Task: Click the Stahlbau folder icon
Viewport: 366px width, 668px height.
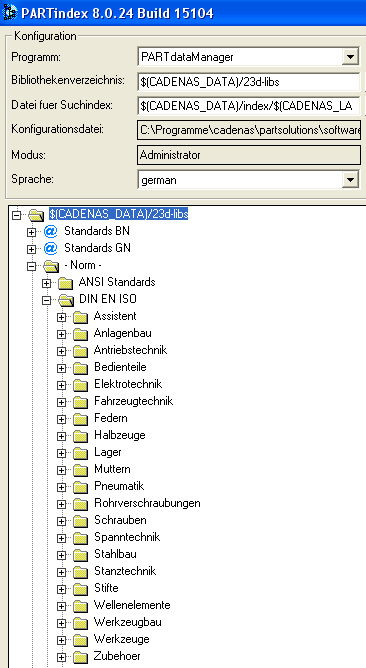Action: (x=80, y=556)
